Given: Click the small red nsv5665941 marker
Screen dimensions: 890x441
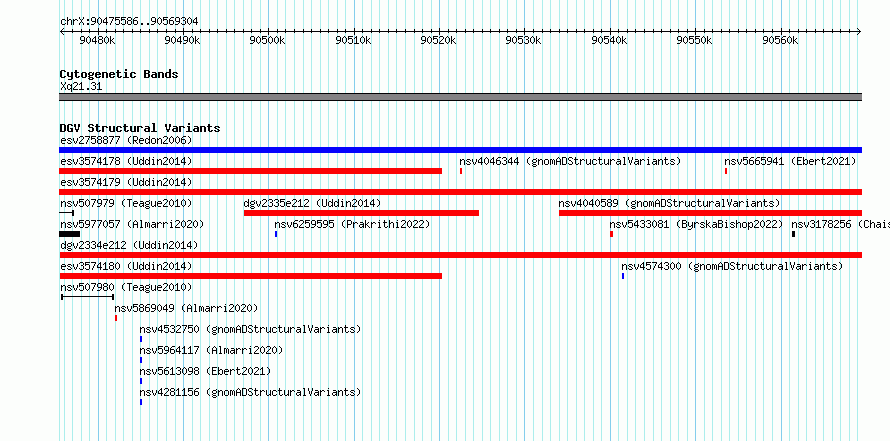Looking at the screenshot, I should tap(726, 171).
